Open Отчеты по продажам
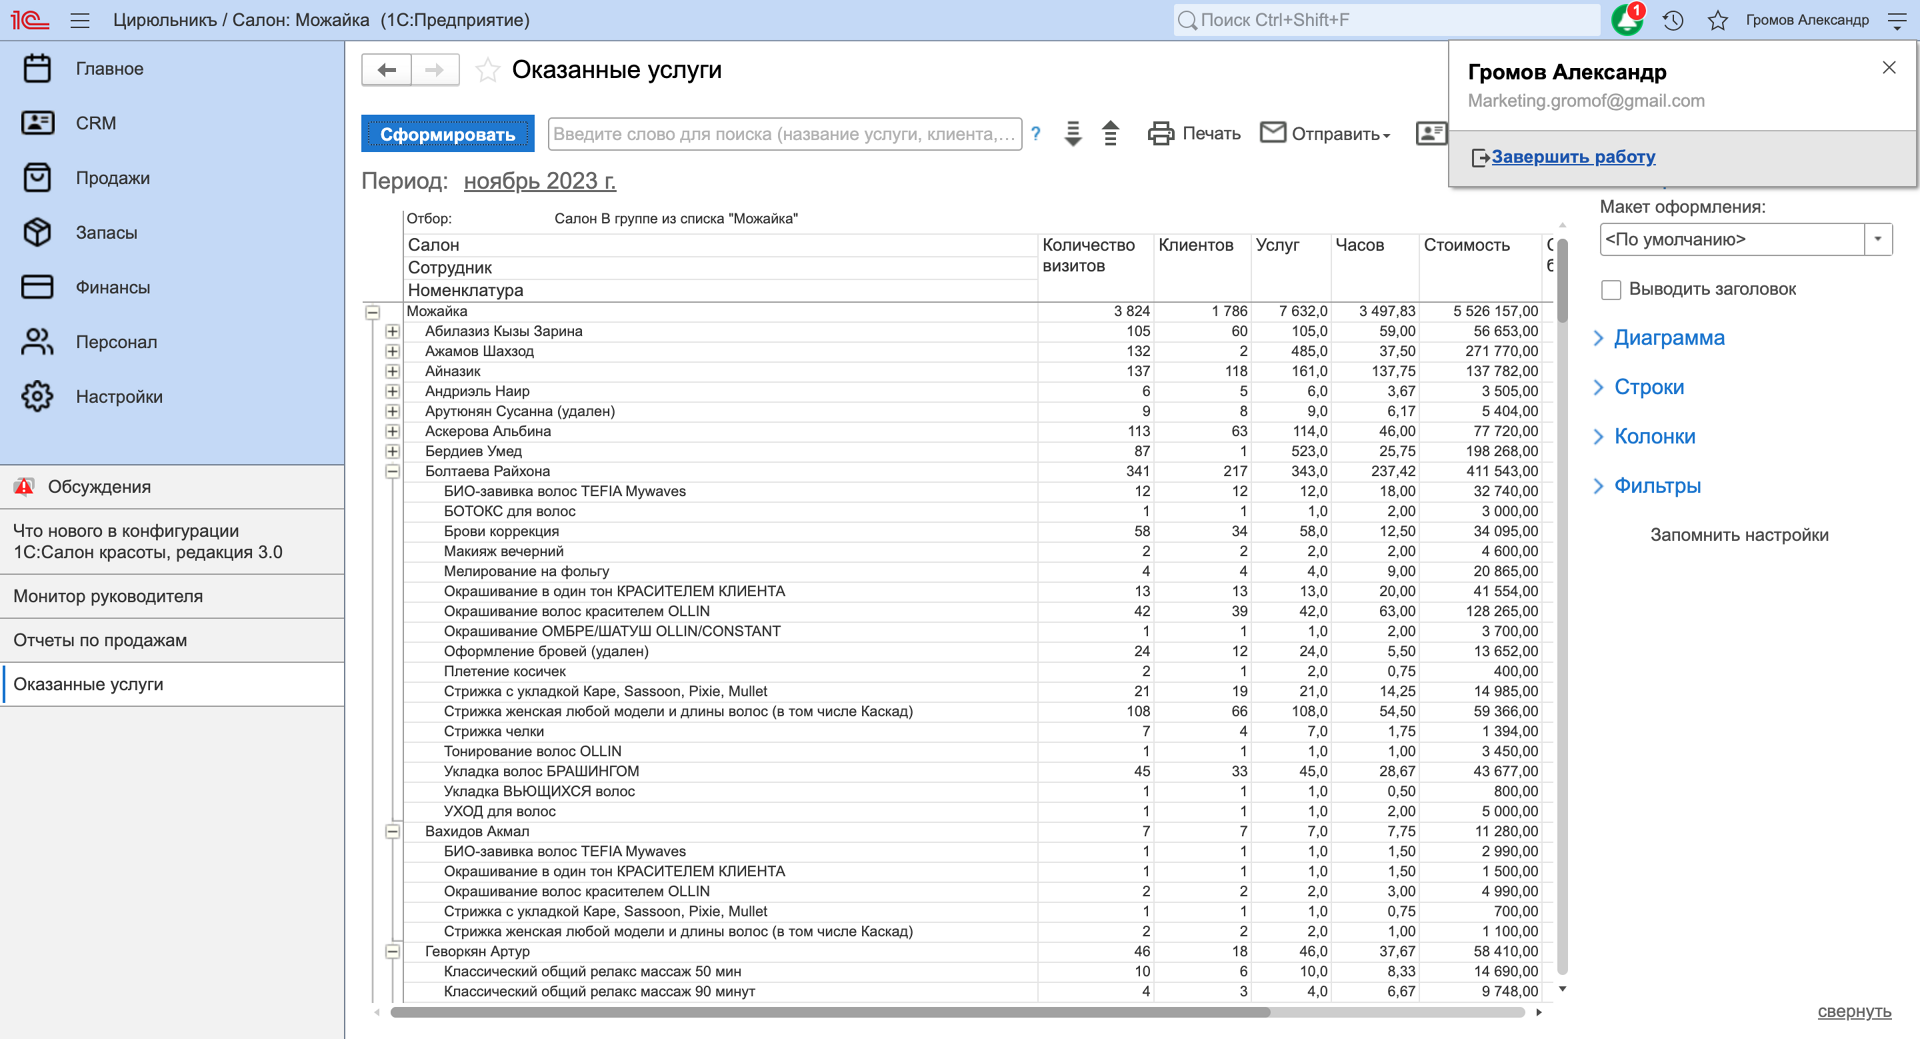Viewport: 1920px width, 1039px height. (172, 640)
